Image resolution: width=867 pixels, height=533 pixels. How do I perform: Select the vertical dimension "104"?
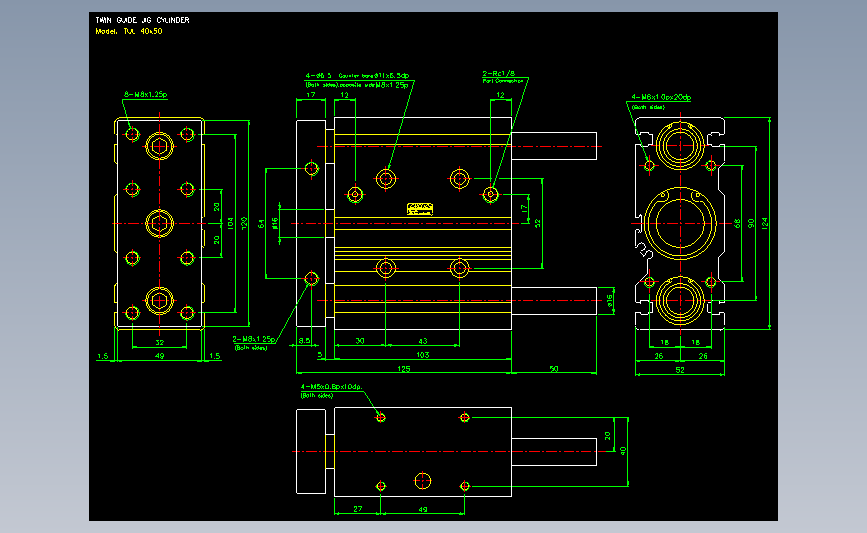(x=230, y=223)
